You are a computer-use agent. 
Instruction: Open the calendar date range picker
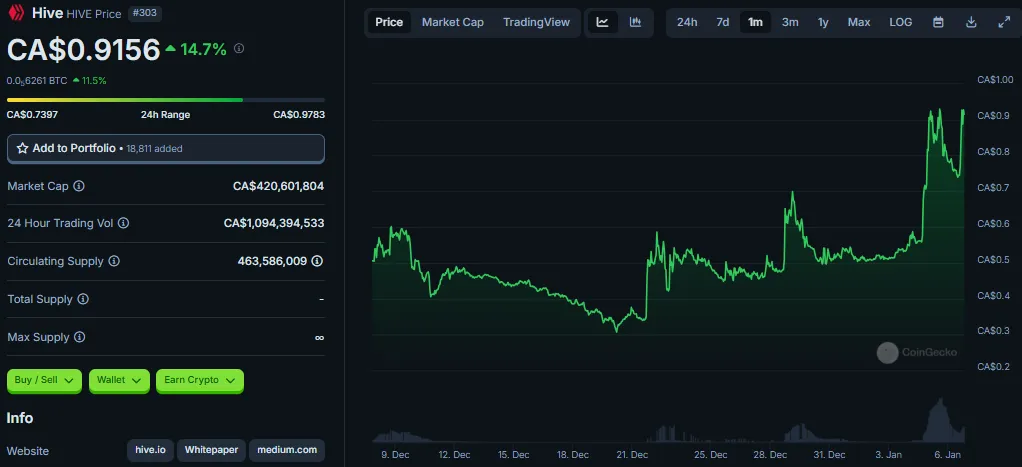tap(938, 22)
